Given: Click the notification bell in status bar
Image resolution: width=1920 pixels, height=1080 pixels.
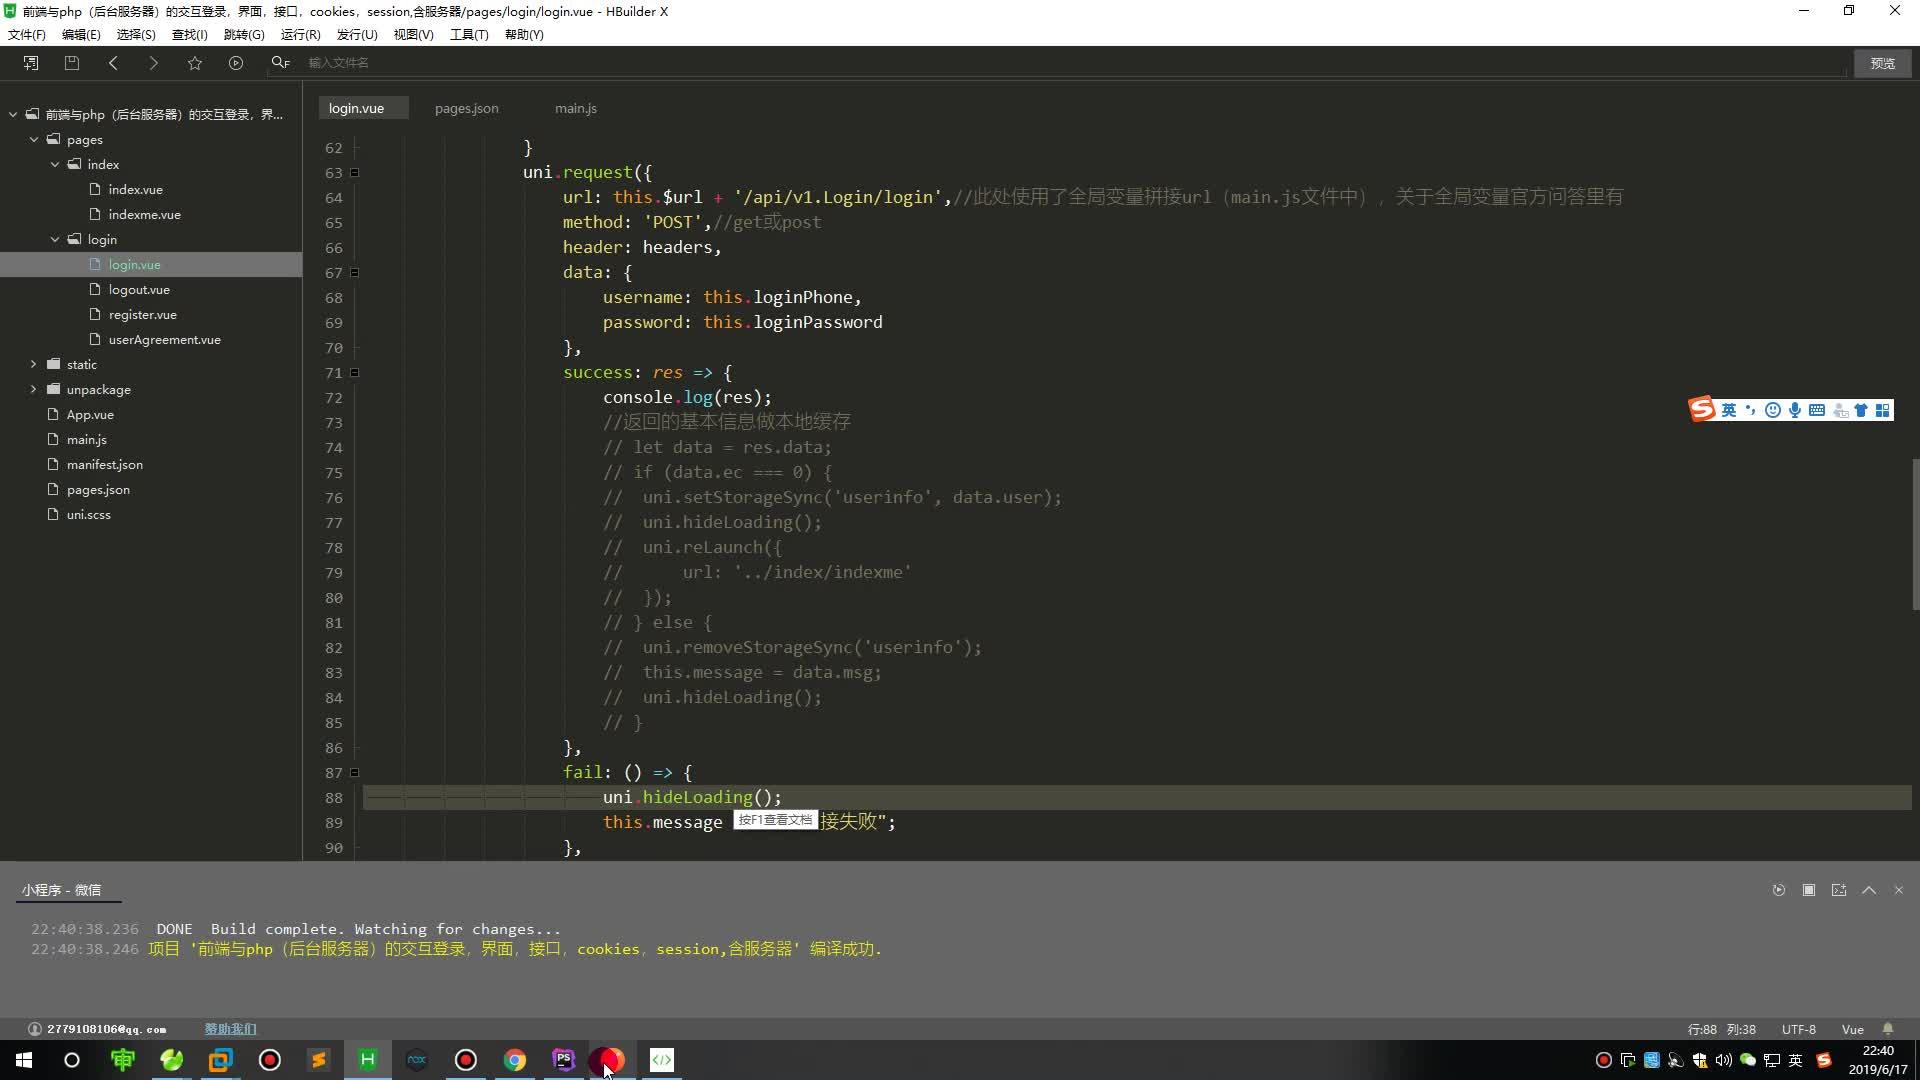Looking at the screenshot, I should (x=1888, y=1029).
